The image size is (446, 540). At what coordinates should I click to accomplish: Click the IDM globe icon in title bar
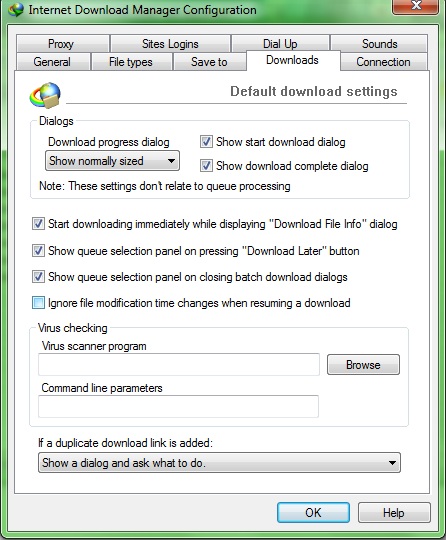point(16,10)
